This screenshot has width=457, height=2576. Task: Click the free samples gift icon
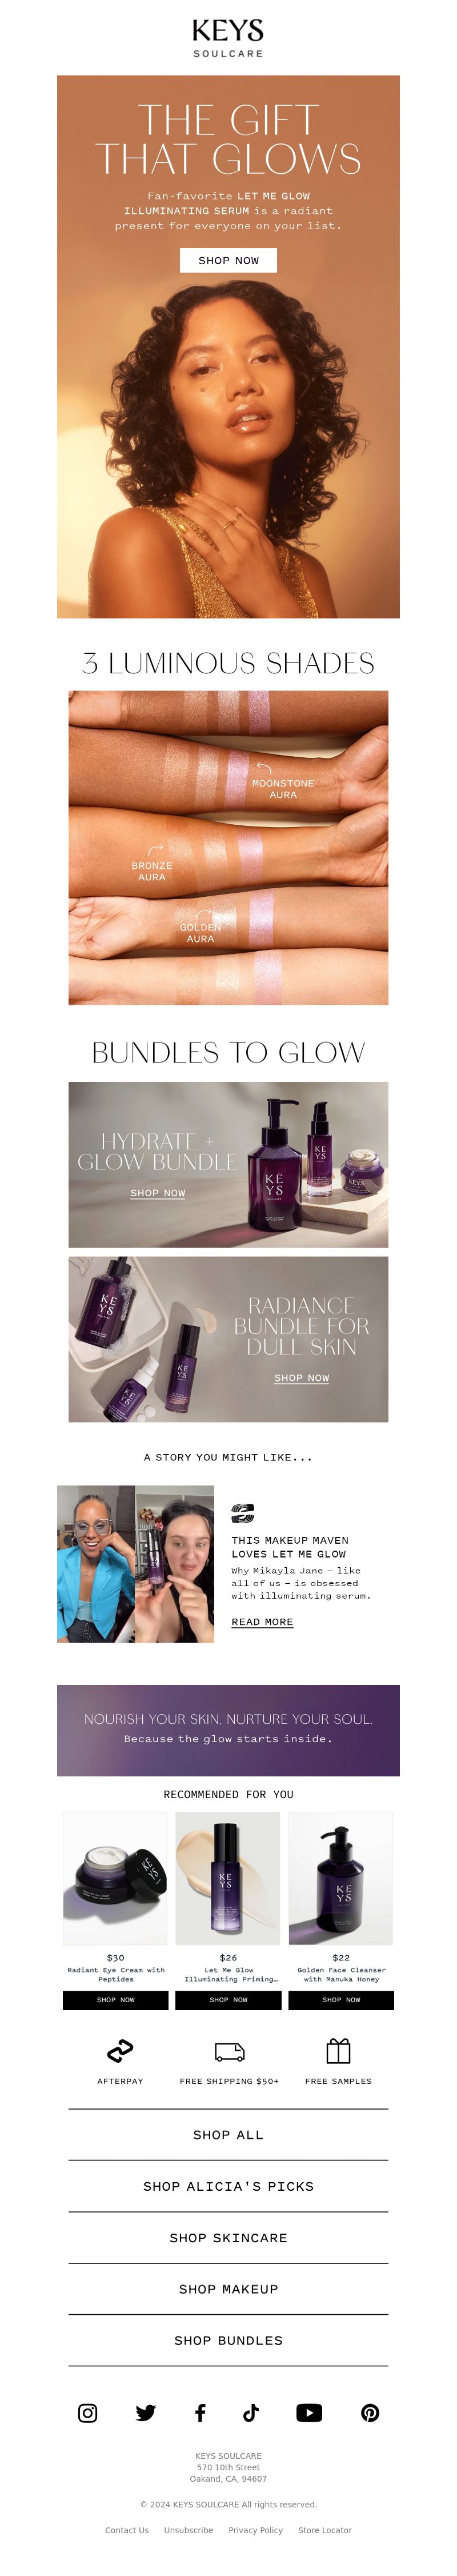pyautogui.click(x=338, y=2050)
